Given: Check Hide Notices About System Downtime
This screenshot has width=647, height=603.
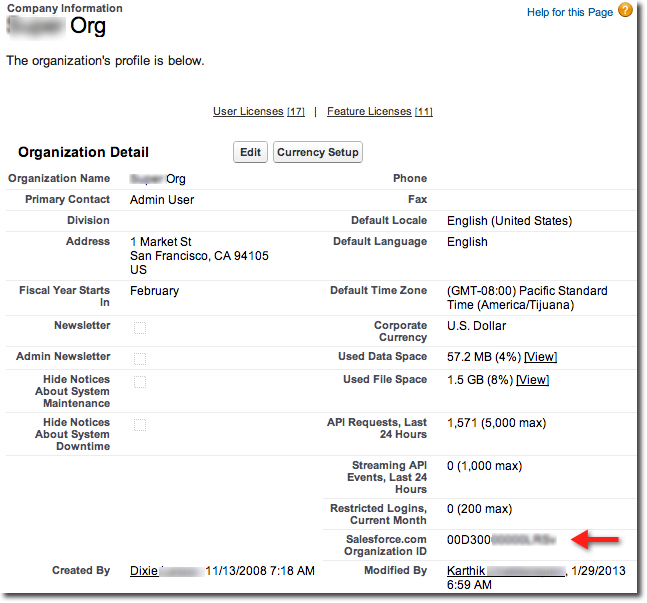Looking at the screenshot, I should 140,424.
